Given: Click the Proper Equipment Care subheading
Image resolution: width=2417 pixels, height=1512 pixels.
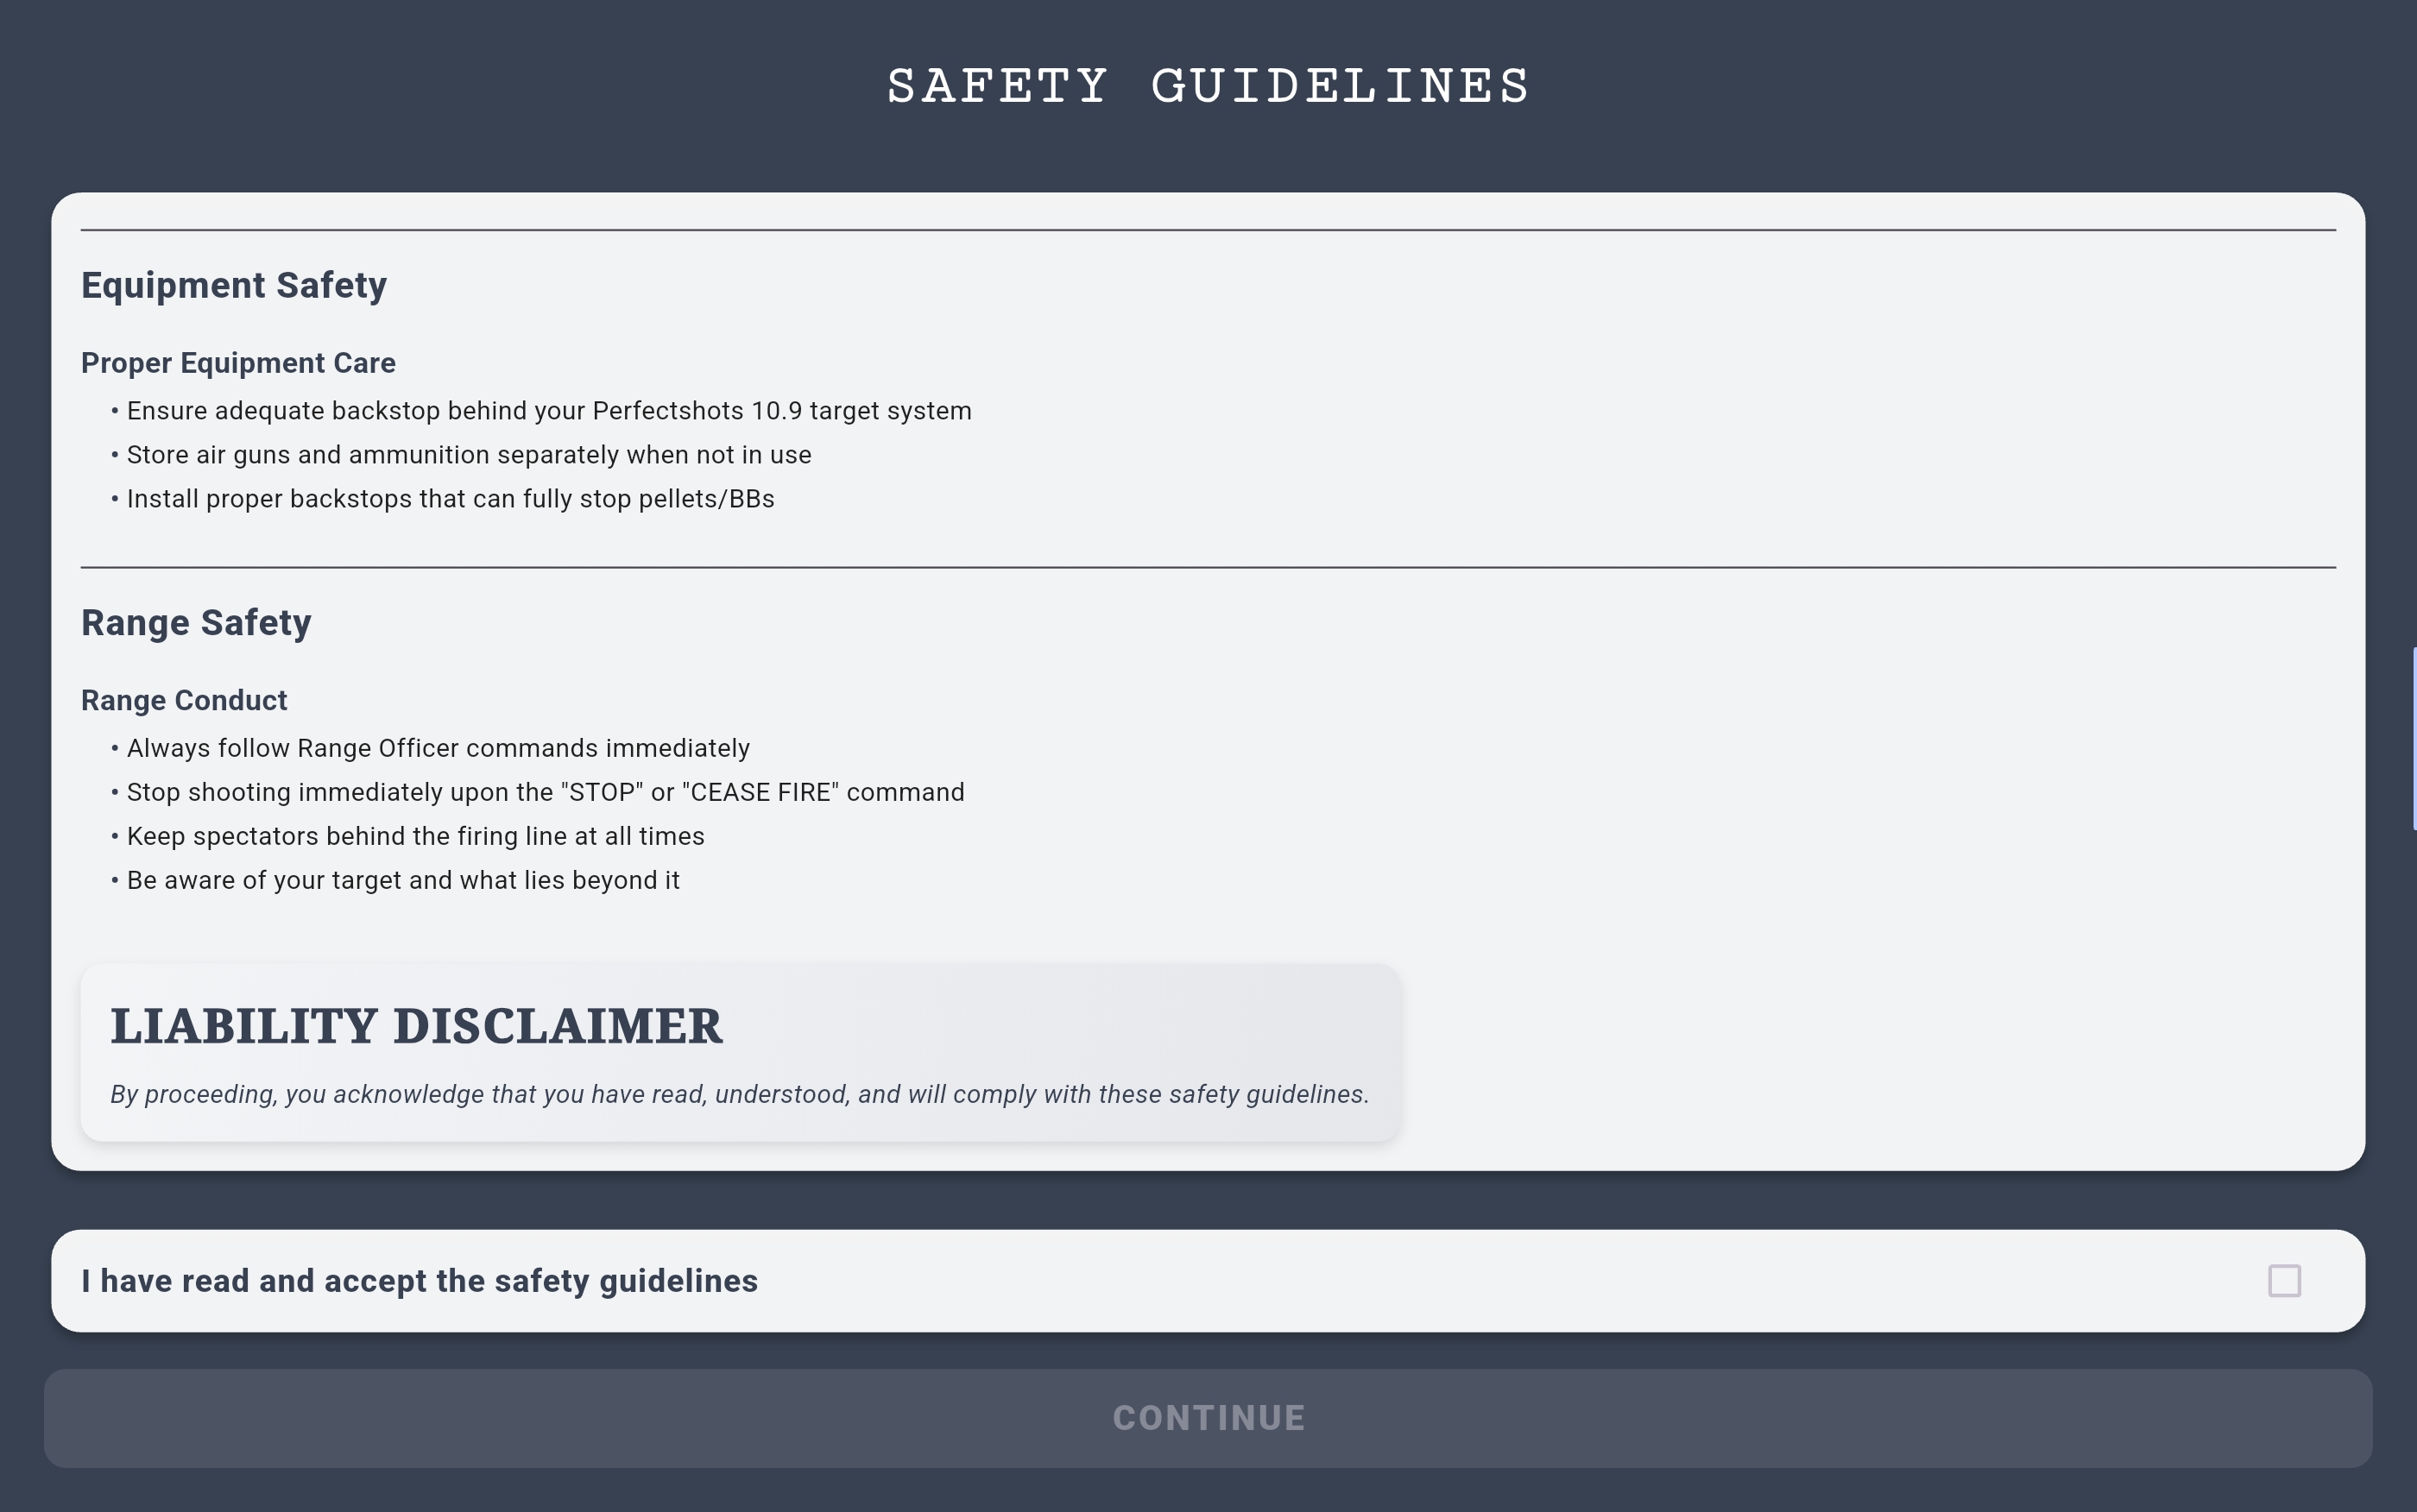Looking at the screenshot, I should (x=238, y=363).
